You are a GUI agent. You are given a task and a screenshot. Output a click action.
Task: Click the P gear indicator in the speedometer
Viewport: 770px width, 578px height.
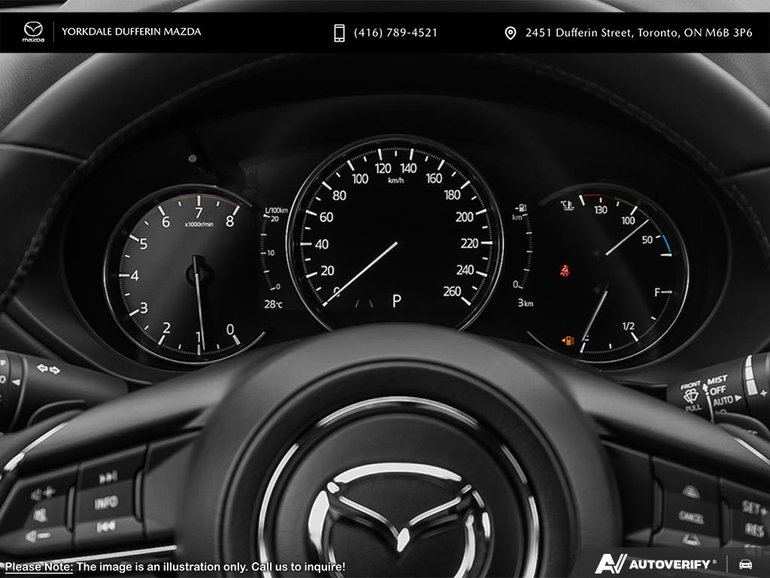[x=396, y=301]
